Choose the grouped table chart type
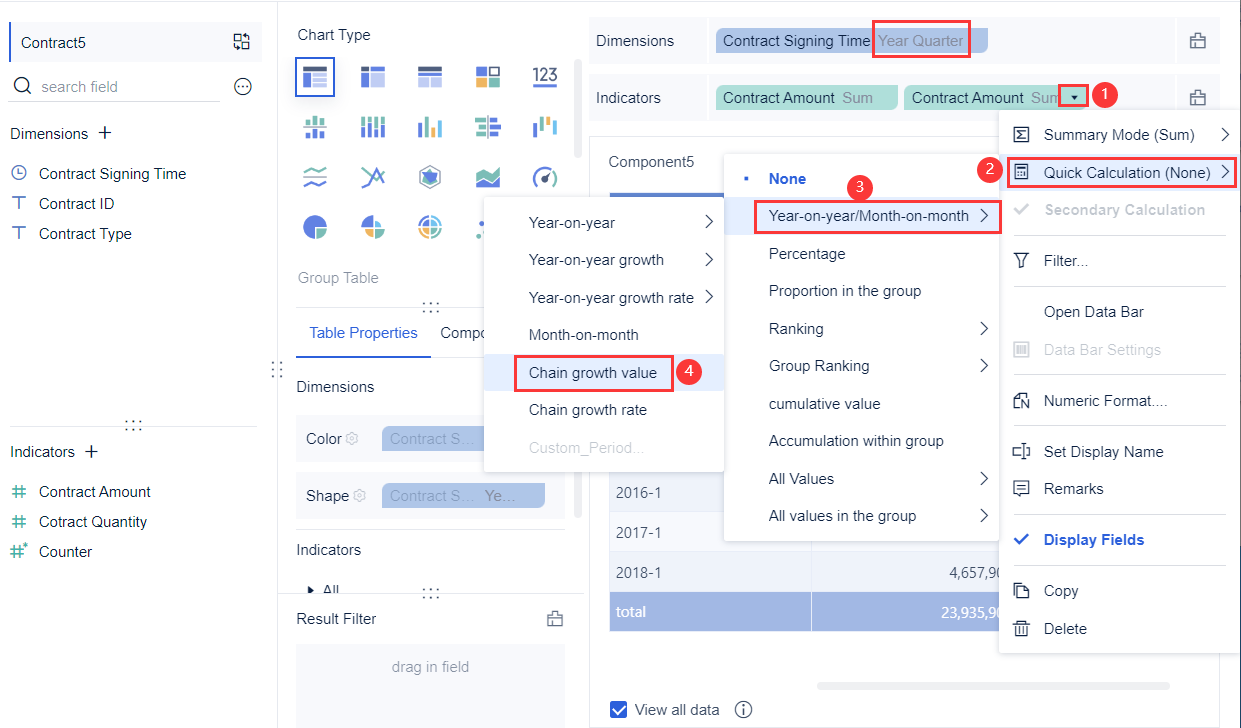The height and width of the screenshot is (728, 1241). [x=315, y=77]
